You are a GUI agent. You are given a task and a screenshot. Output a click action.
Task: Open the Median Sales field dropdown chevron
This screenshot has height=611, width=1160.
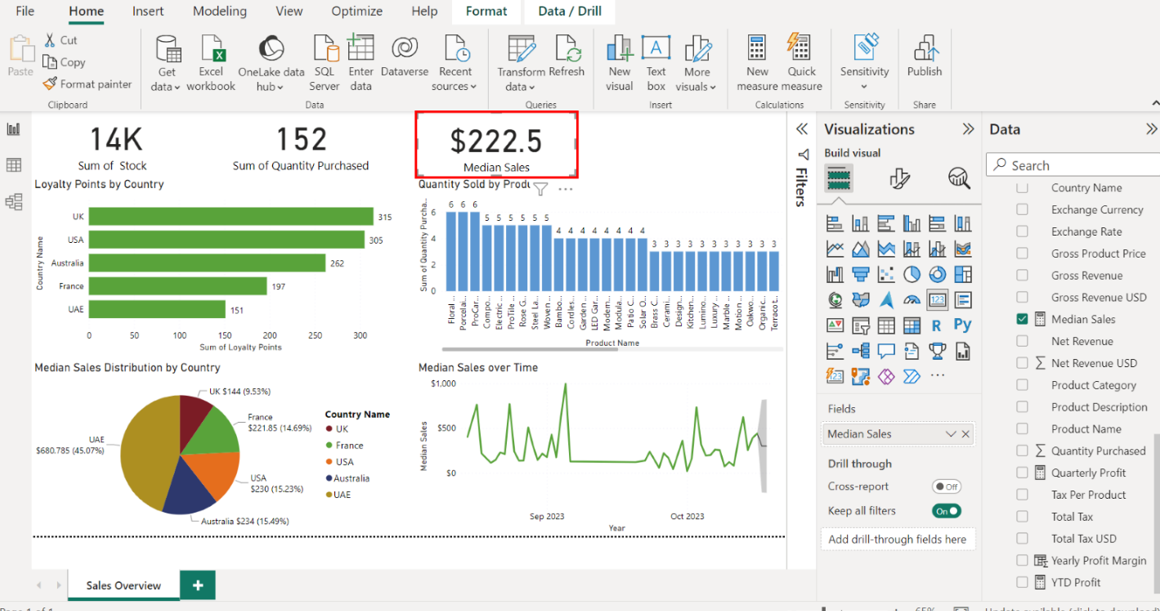pos(951,434)
